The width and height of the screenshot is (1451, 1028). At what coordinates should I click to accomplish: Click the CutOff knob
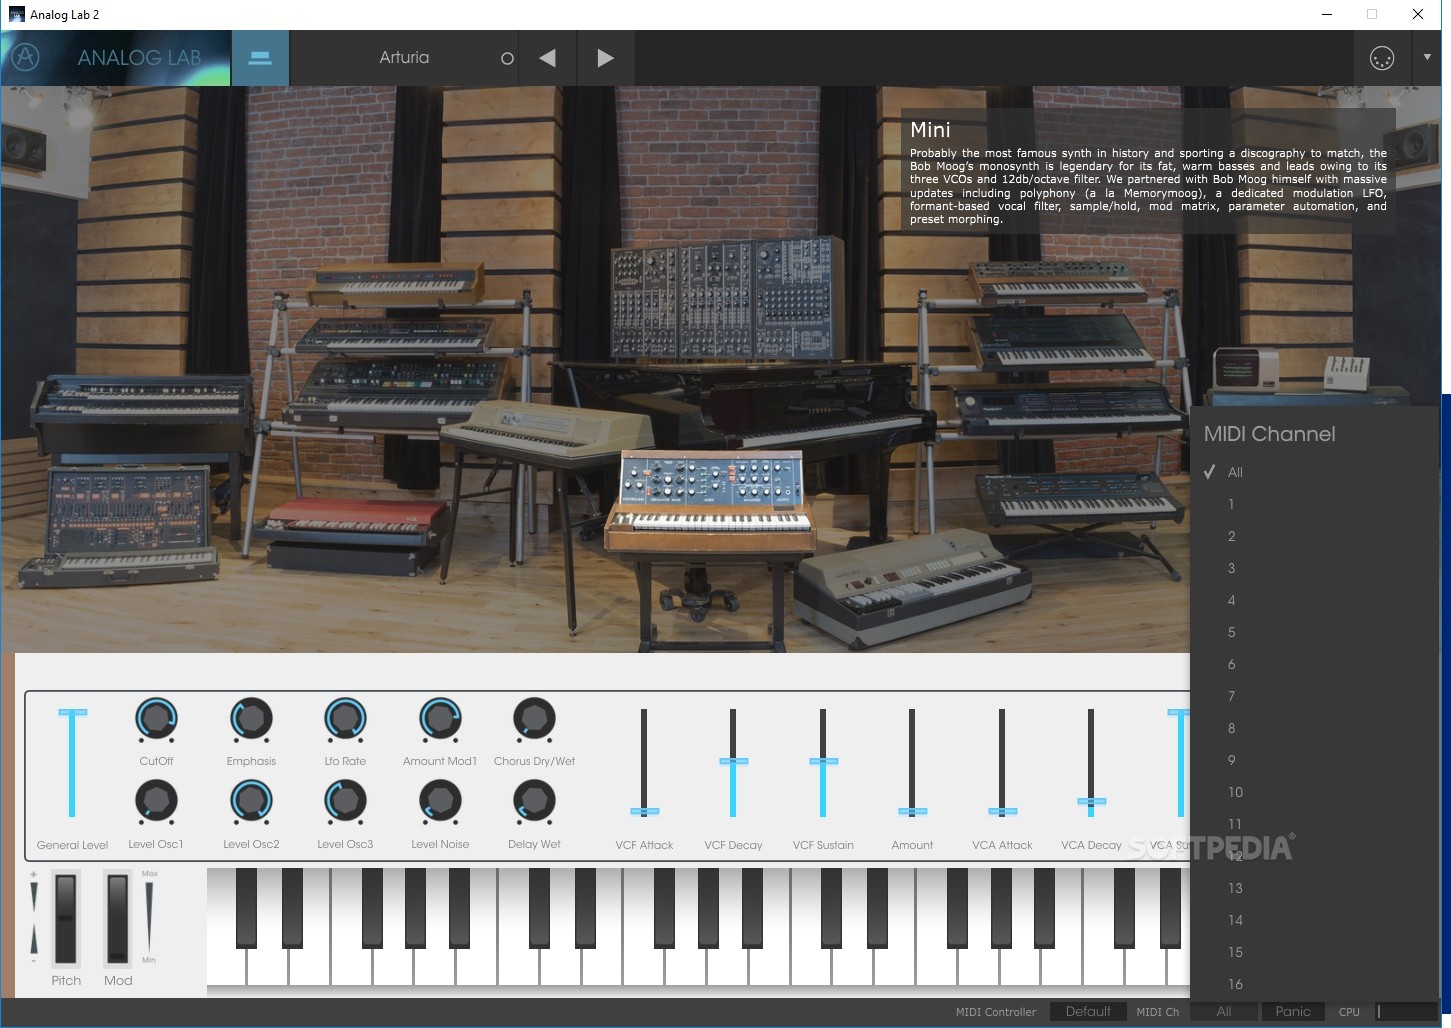click(156, 719)
